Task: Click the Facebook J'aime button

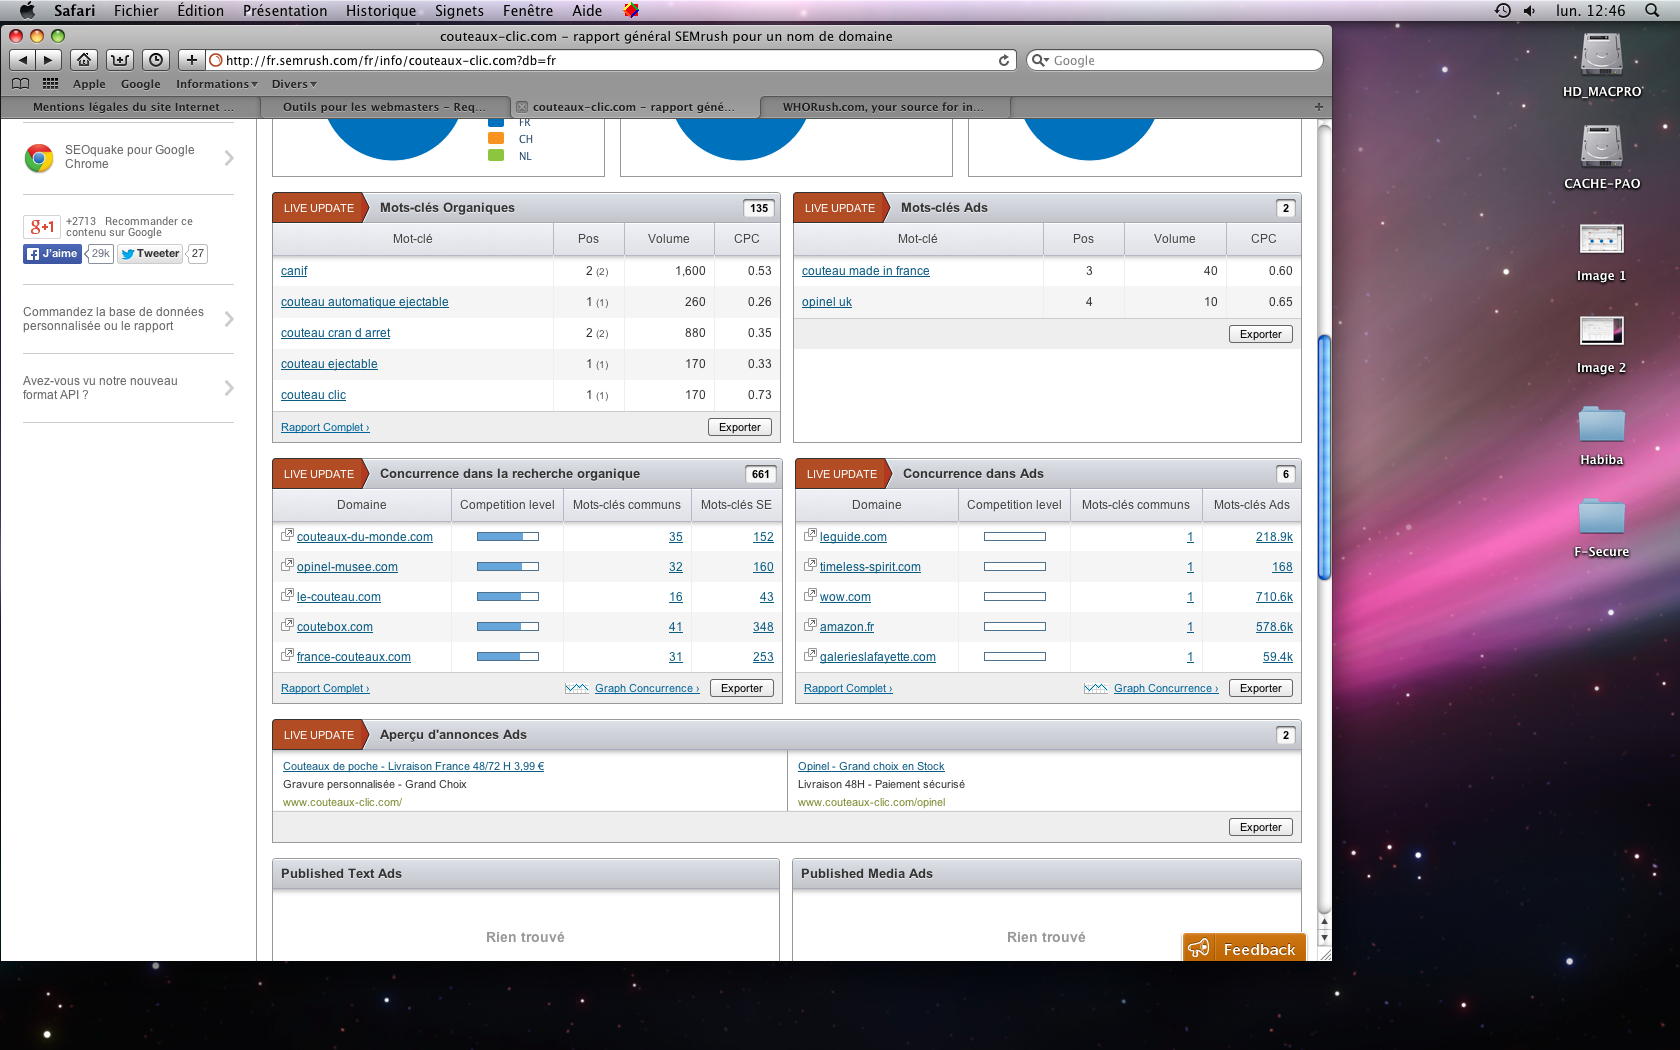Action: pyautogui.click(x=51, y=254)
